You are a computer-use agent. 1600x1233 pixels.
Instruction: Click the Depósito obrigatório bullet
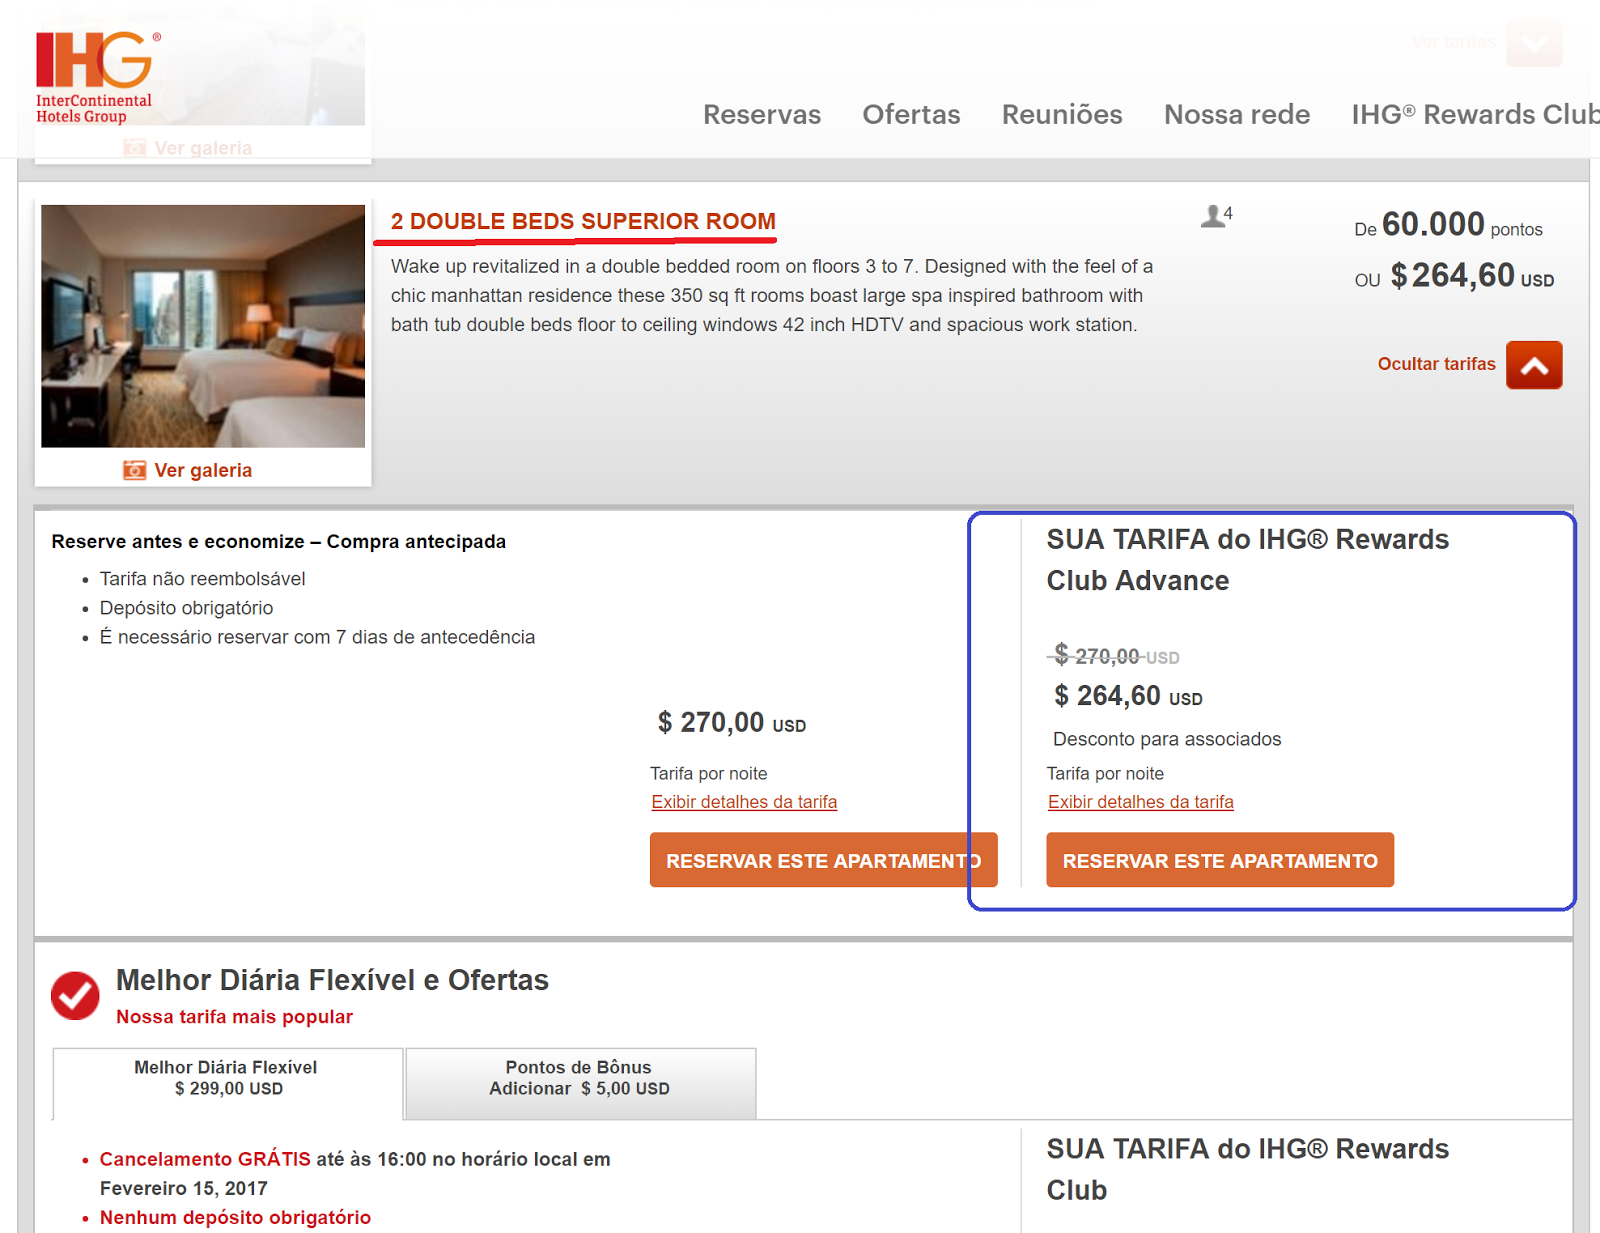[186, 608]
